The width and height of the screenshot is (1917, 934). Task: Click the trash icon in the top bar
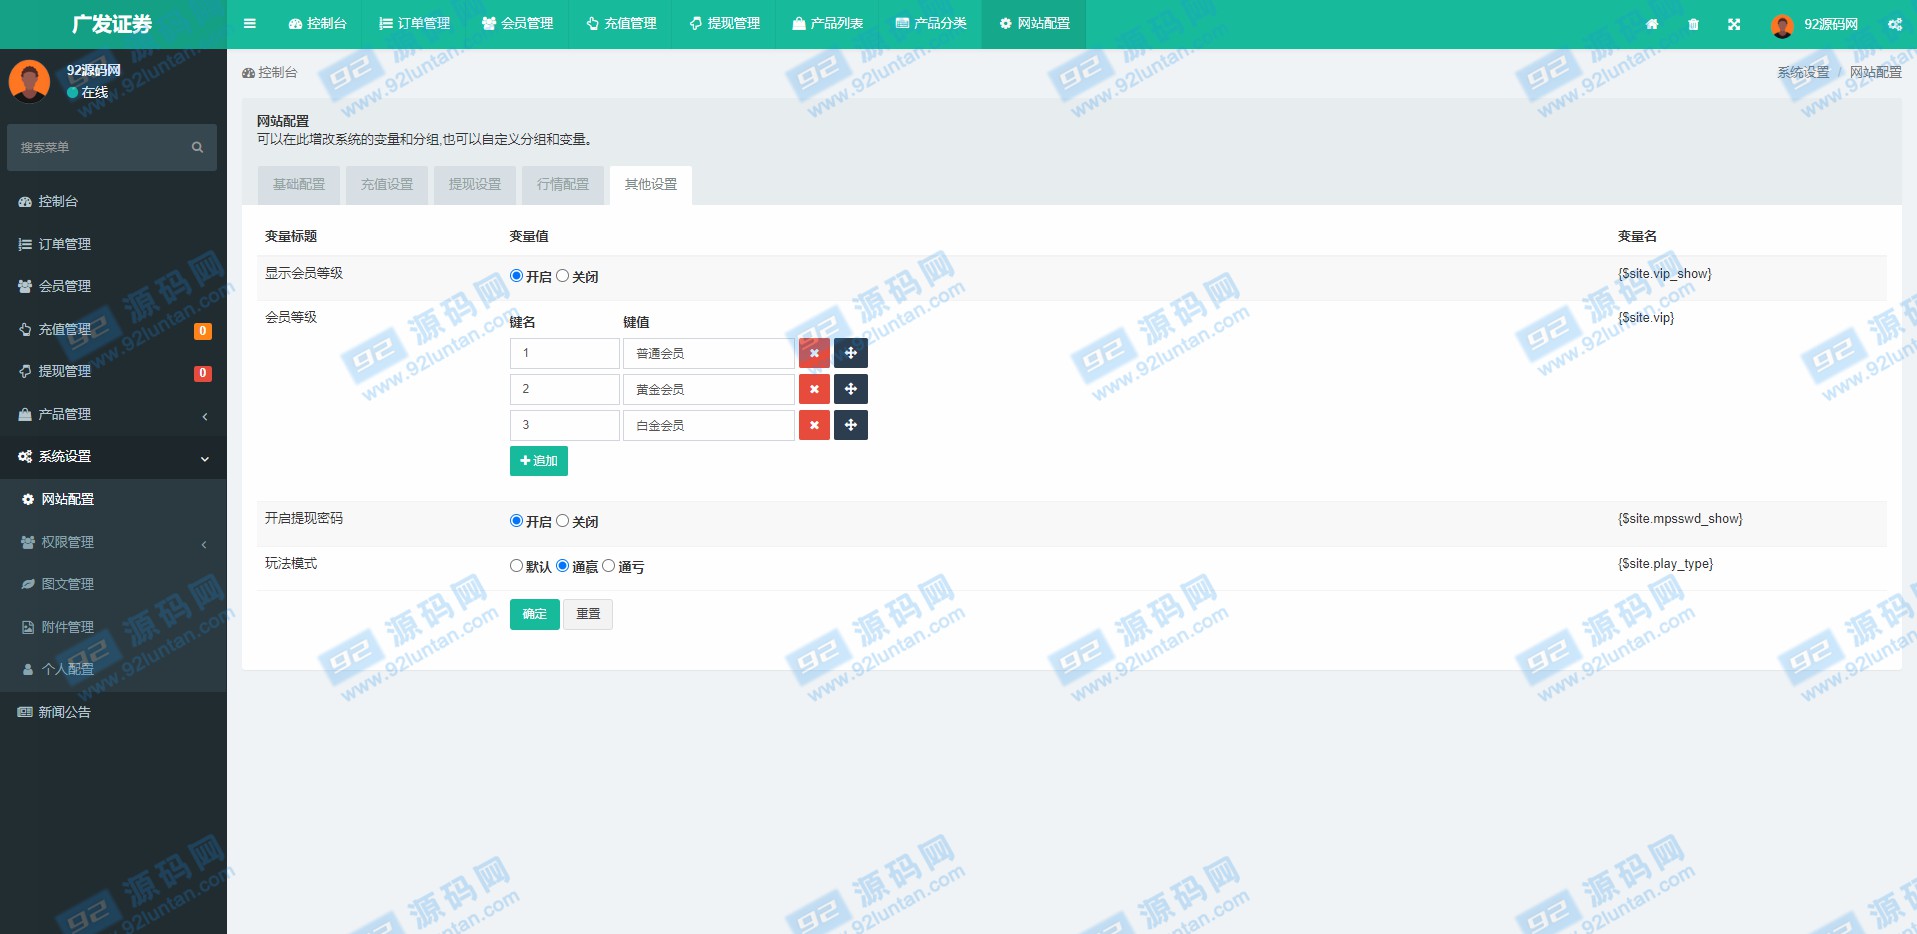tap(1693, 24)
